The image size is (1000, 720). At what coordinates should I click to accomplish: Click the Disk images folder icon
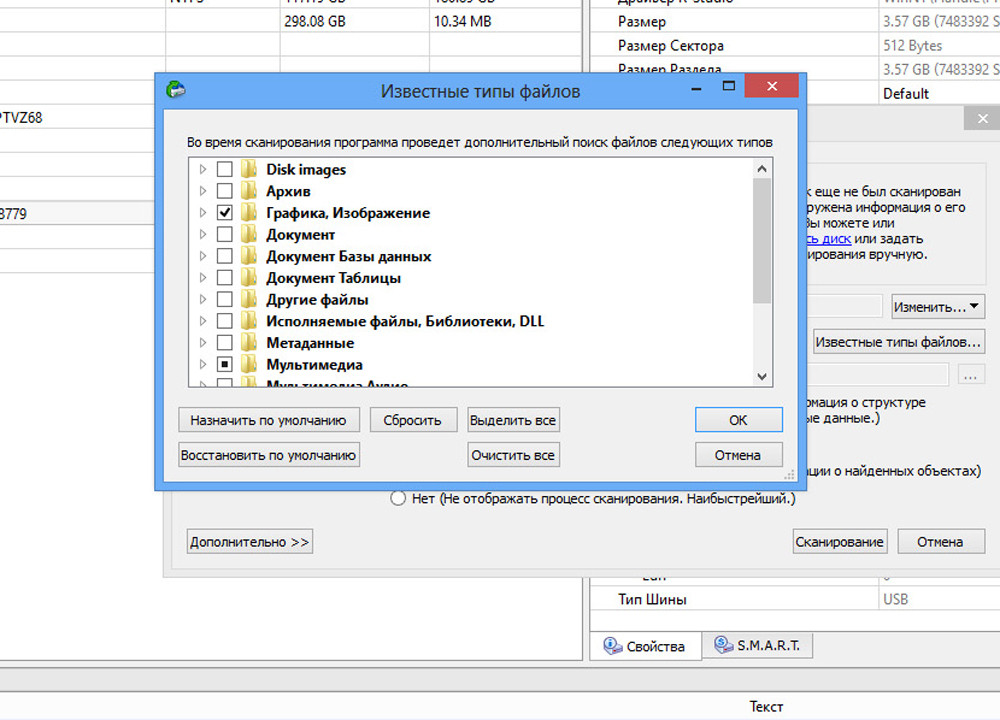(x=249, y=170)
